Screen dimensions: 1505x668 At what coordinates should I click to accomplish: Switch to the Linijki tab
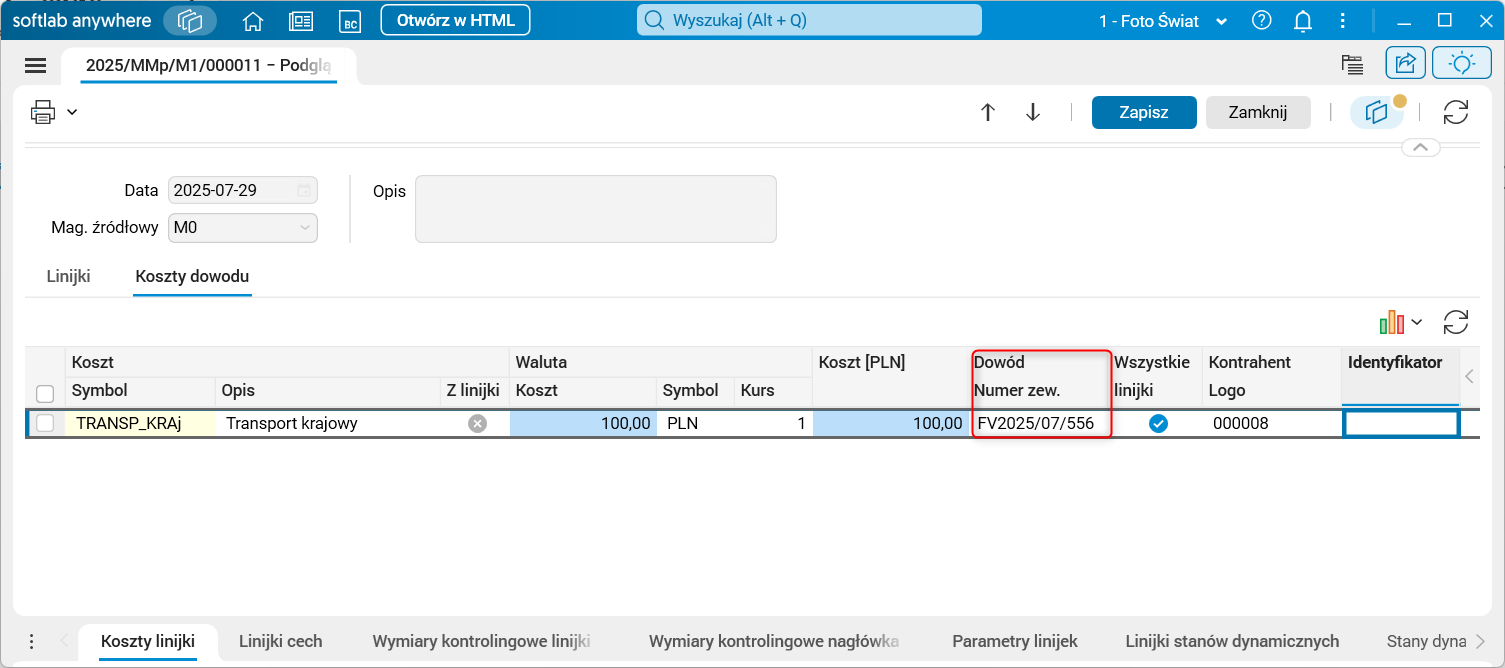coord(69,276)
